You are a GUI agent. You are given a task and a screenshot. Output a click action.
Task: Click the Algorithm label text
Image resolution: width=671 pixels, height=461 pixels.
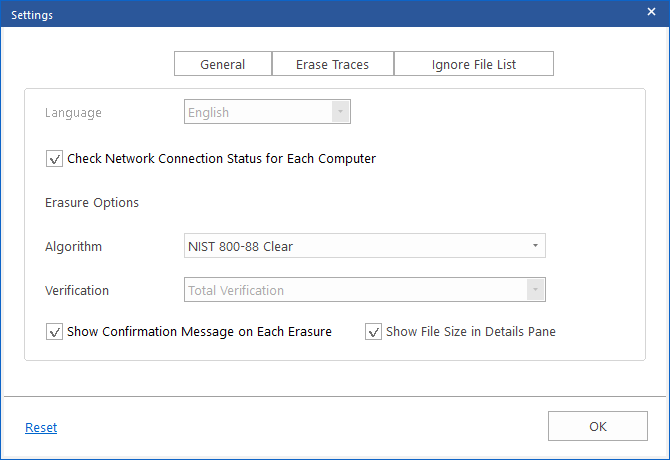[74, 247]
